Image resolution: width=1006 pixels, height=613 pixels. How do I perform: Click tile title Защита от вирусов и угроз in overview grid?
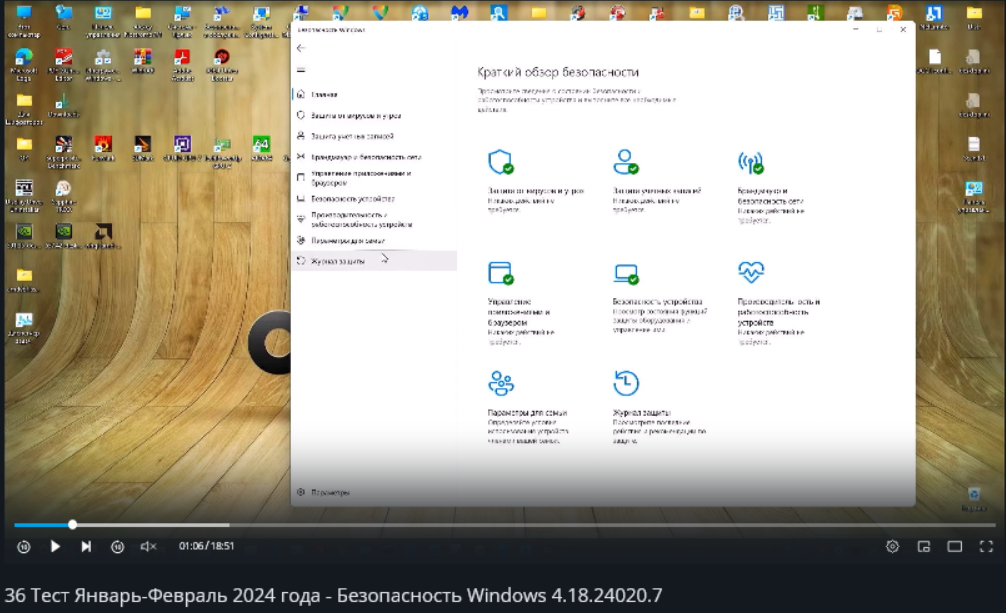click(536, 191)
